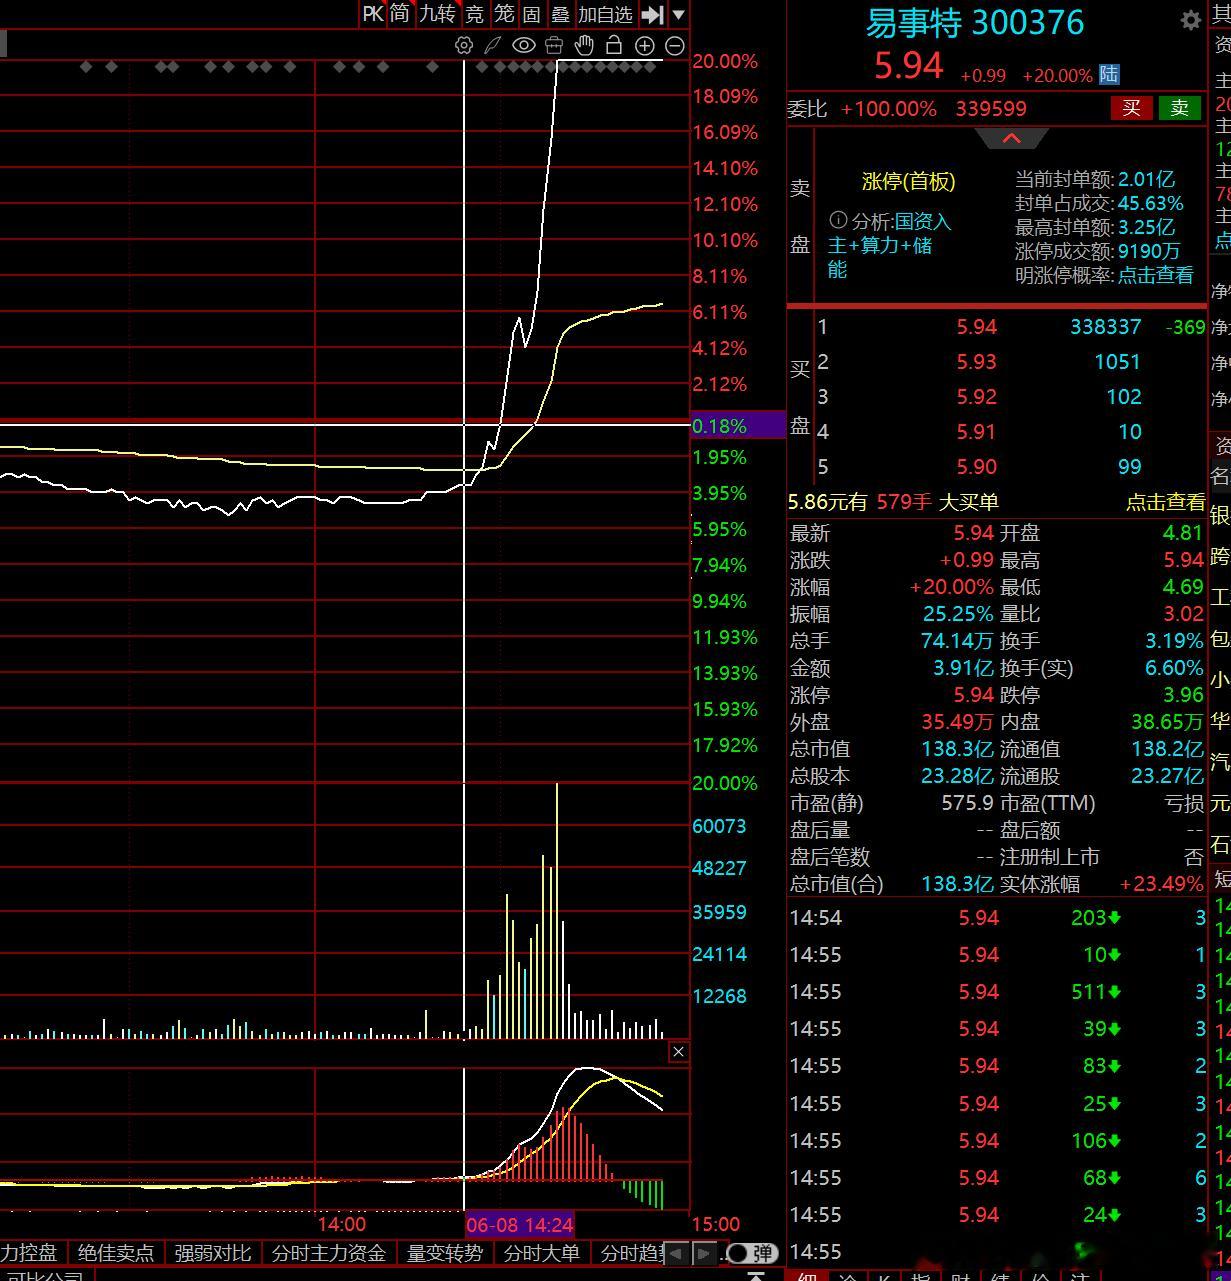Select the 强弱对比 tab
This screenshot has height=1281, width=1231.
pyautogui.click(x=213, y=1252)
